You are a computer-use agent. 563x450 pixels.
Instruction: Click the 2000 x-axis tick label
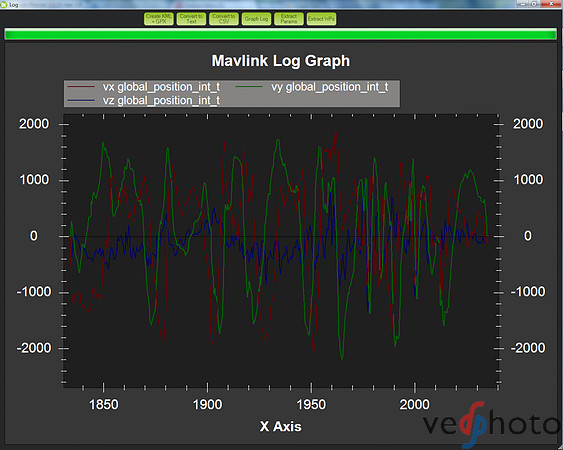pyautogui.click(x=414, y=405)
